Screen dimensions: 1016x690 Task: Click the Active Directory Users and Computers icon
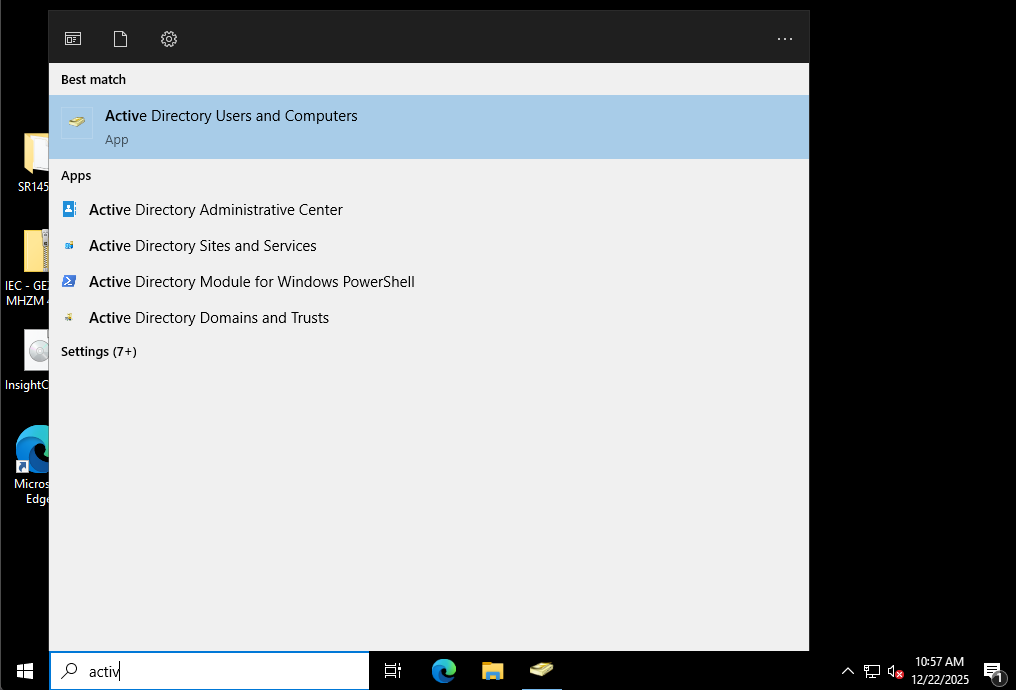pyautogui.click(x=77, y=122)
